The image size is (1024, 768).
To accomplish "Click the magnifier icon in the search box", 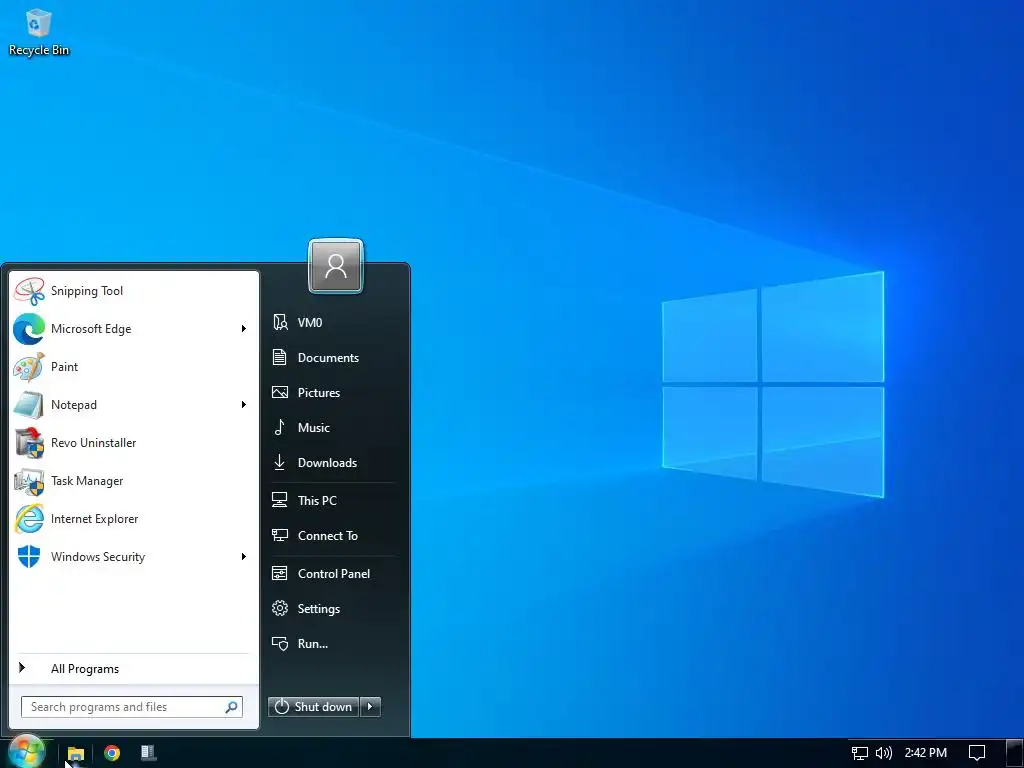I will [x=231, y=707].
